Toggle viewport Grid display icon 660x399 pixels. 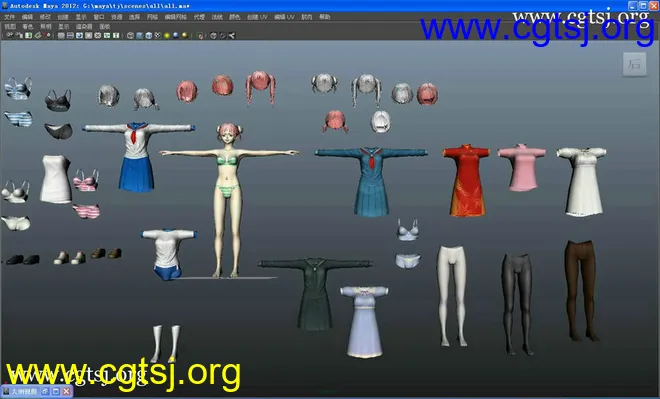pyautogui.click(x=61, y=35)
